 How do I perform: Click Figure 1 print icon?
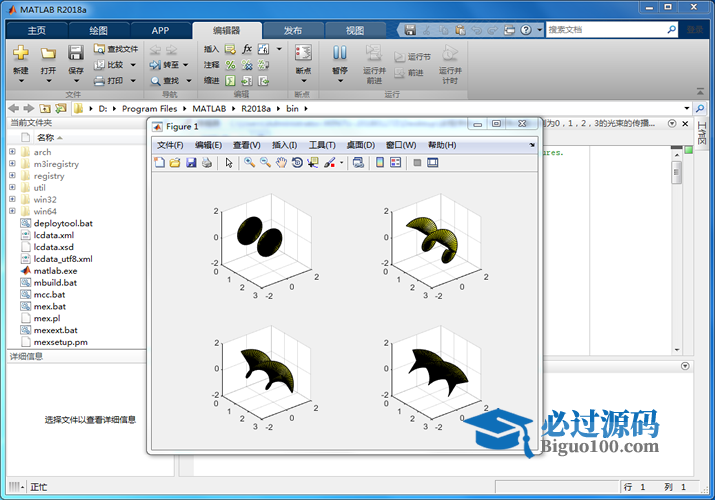[207, 162]
